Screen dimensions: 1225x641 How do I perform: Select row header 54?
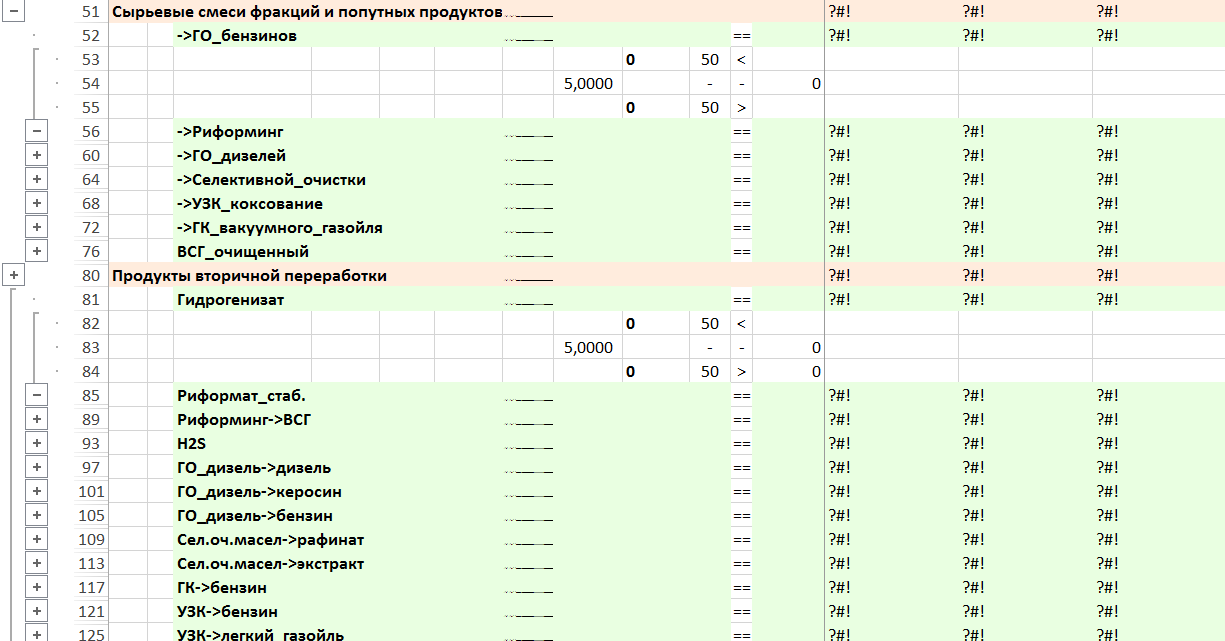tap(90, 83)
